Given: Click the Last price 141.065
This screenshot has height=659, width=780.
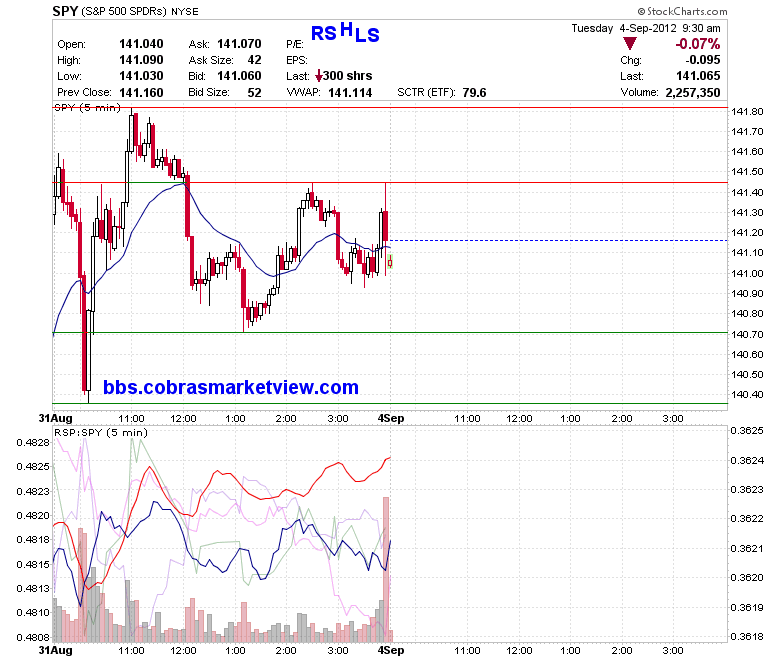Looking at the screenshot, I should click(x=698, y=76).
